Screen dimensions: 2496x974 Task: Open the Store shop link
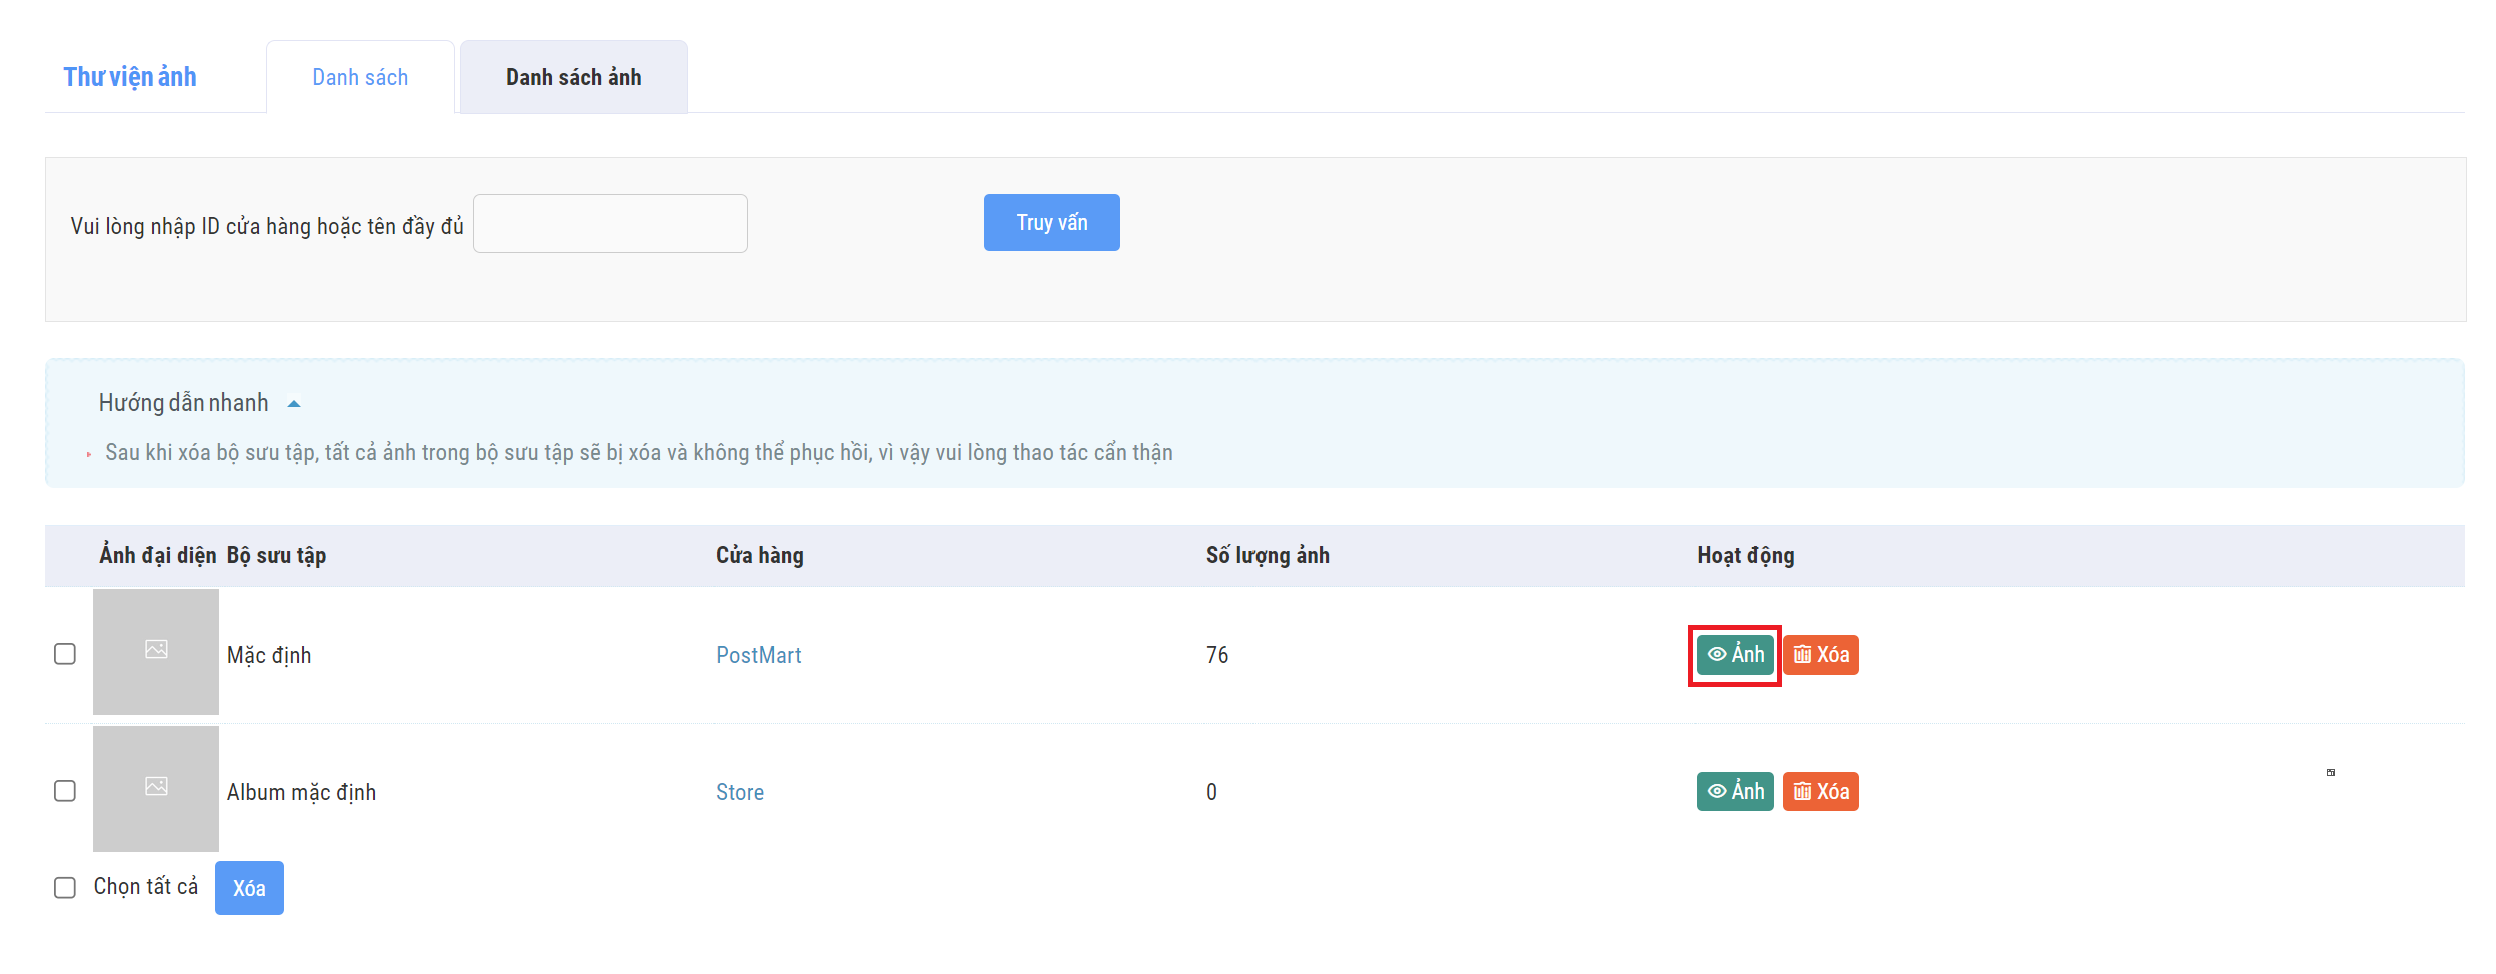point(739,792)
